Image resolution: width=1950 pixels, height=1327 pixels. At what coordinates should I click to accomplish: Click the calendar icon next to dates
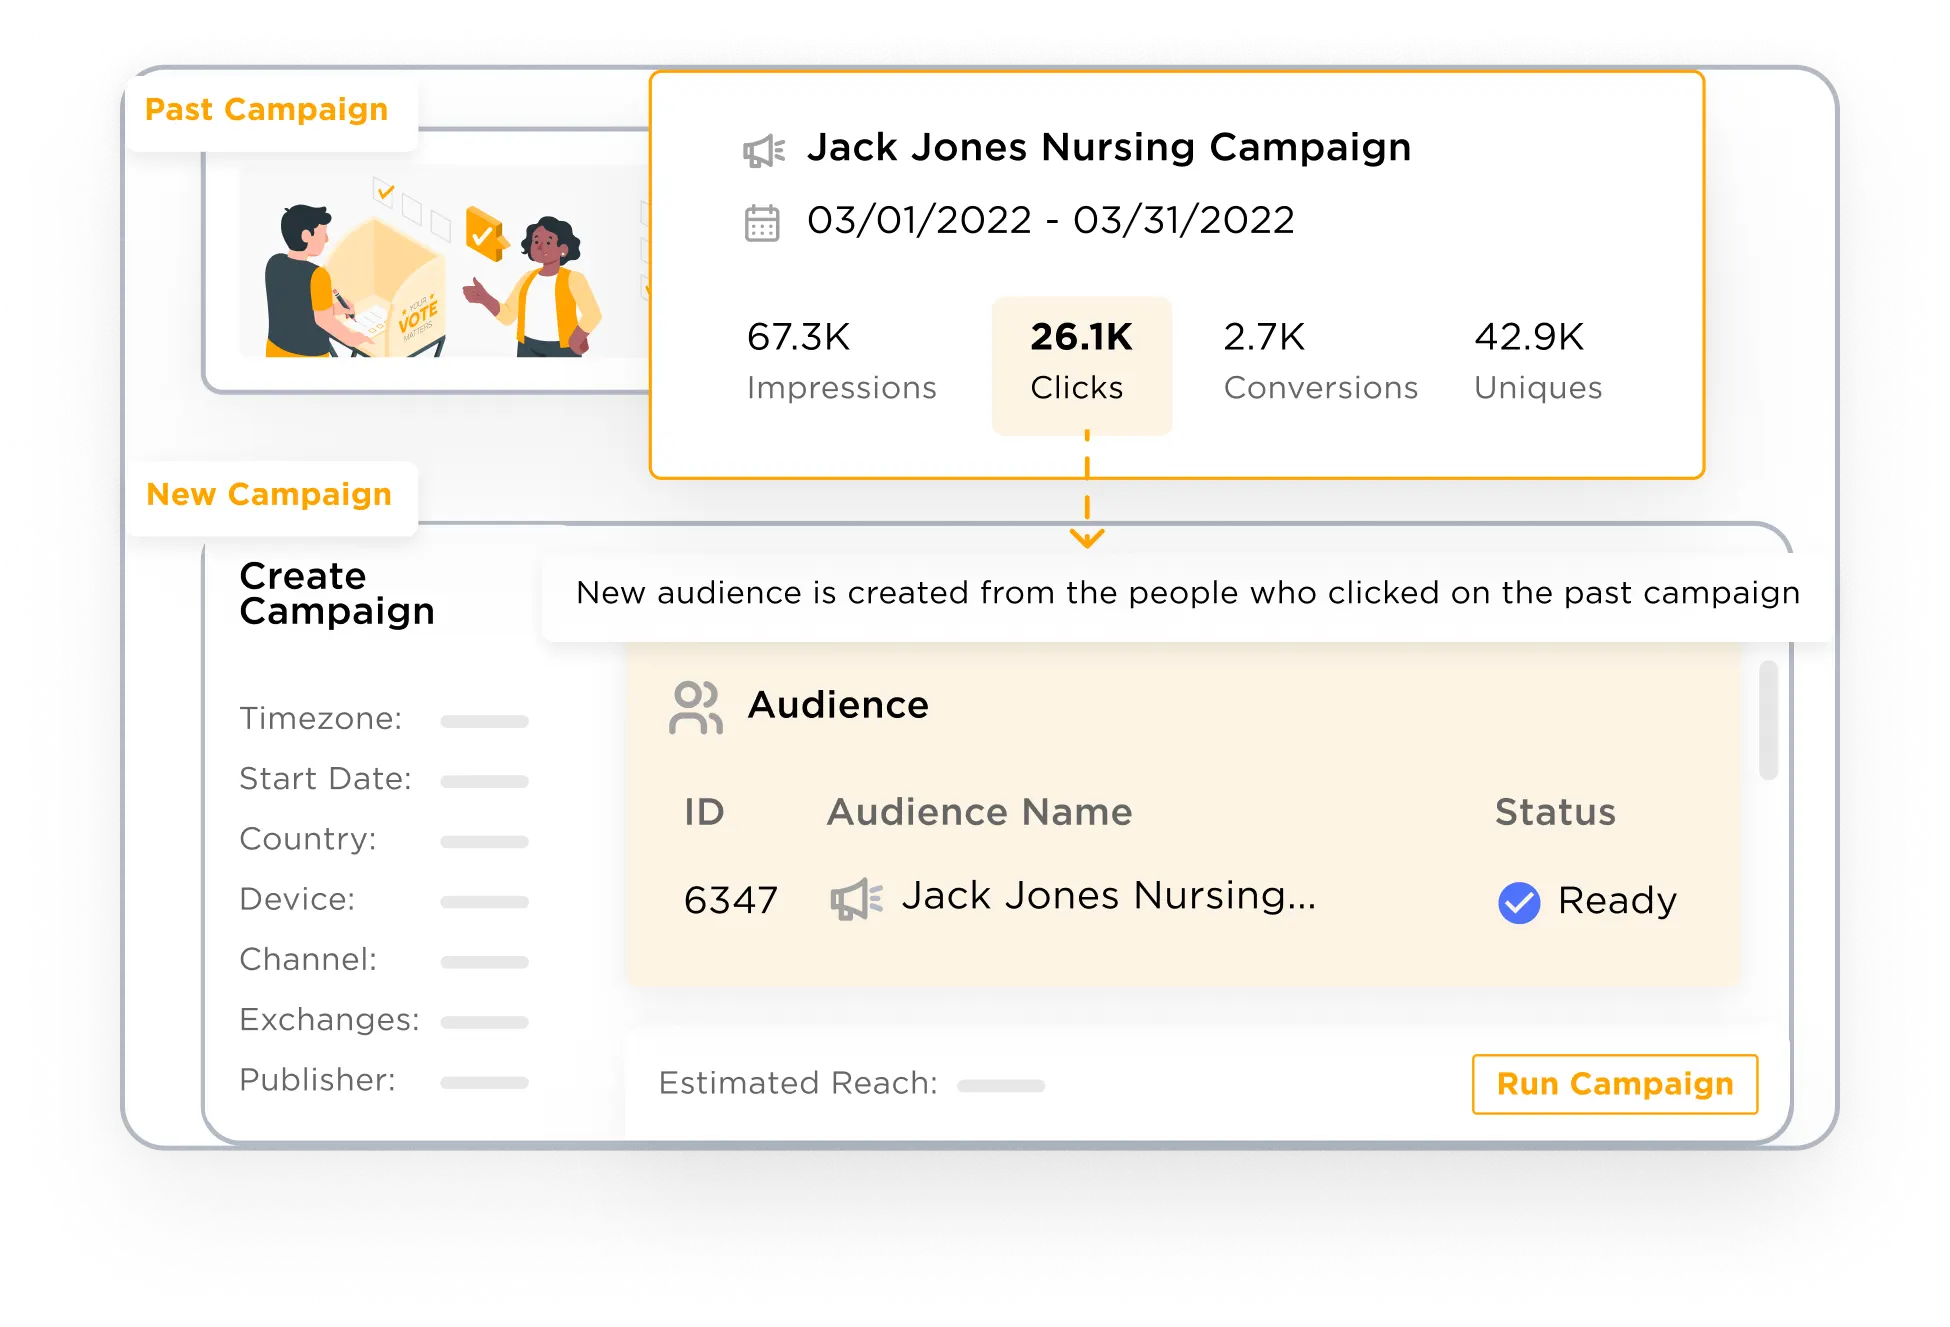(762, 222)
